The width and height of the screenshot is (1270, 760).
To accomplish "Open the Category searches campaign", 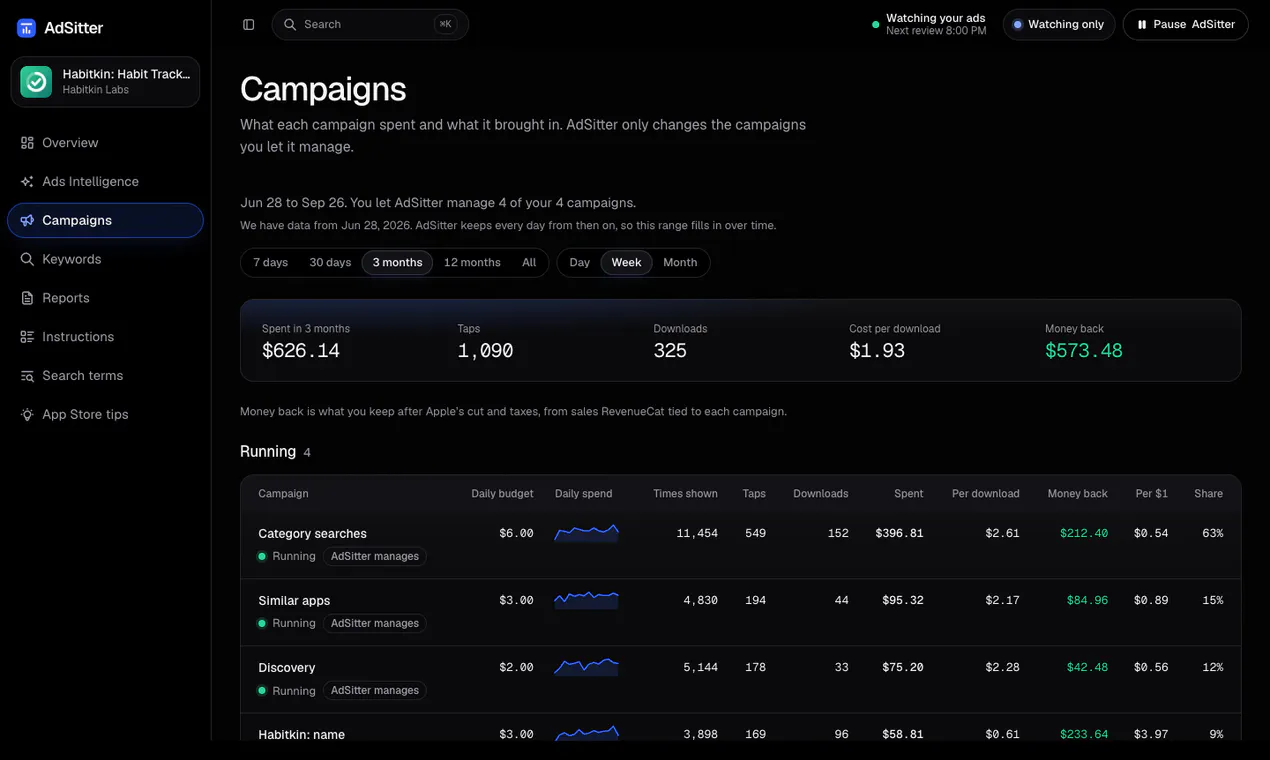I will tap(312, 534).
